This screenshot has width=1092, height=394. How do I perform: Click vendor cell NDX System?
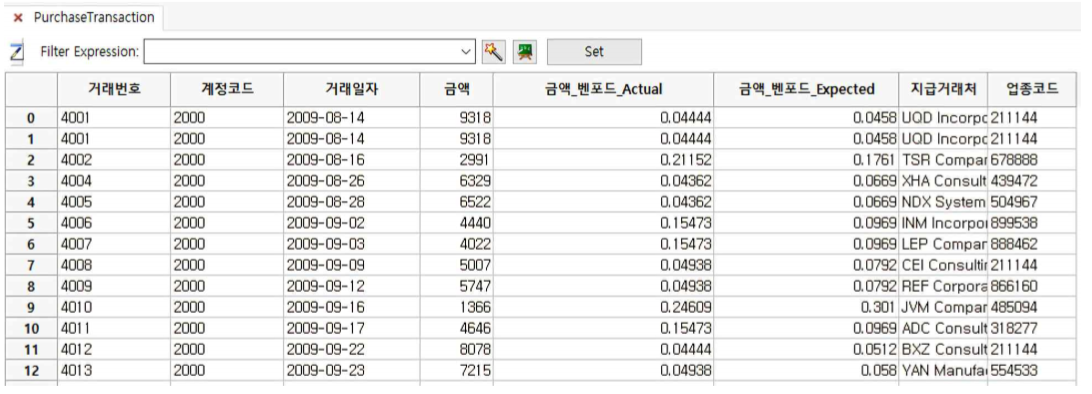[x=944, y=202]
